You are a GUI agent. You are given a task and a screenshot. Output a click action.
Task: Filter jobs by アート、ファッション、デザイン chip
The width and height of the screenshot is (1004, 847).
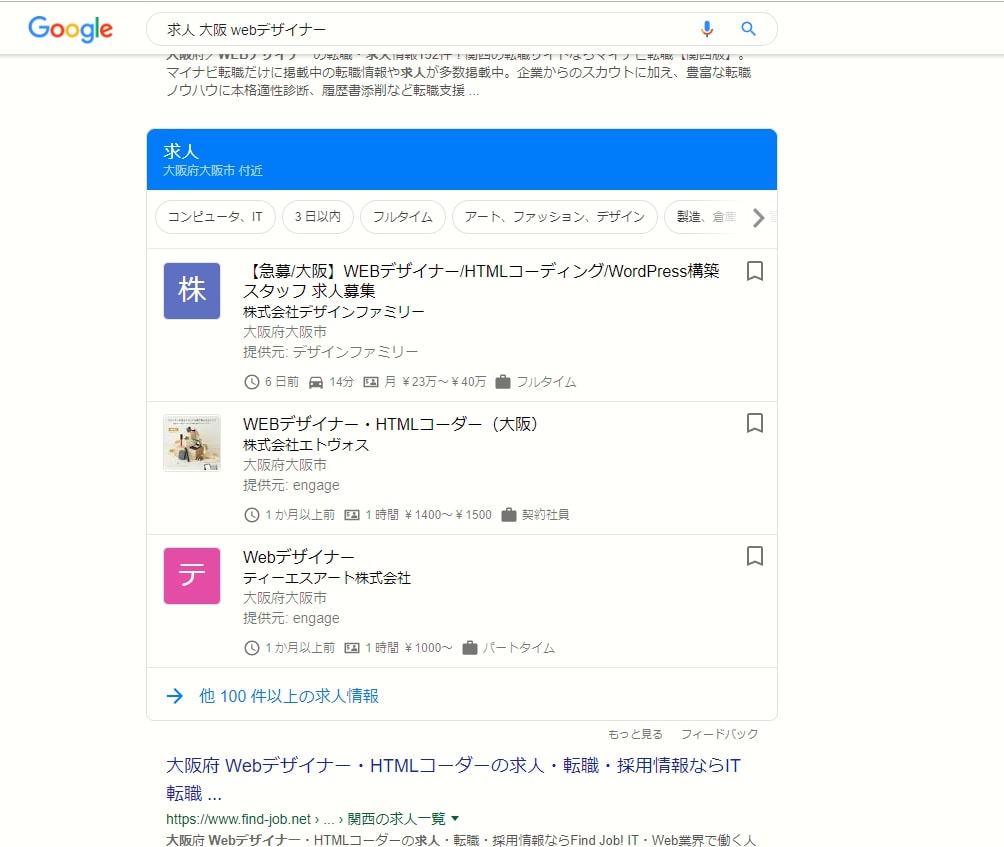click(555, 217)
